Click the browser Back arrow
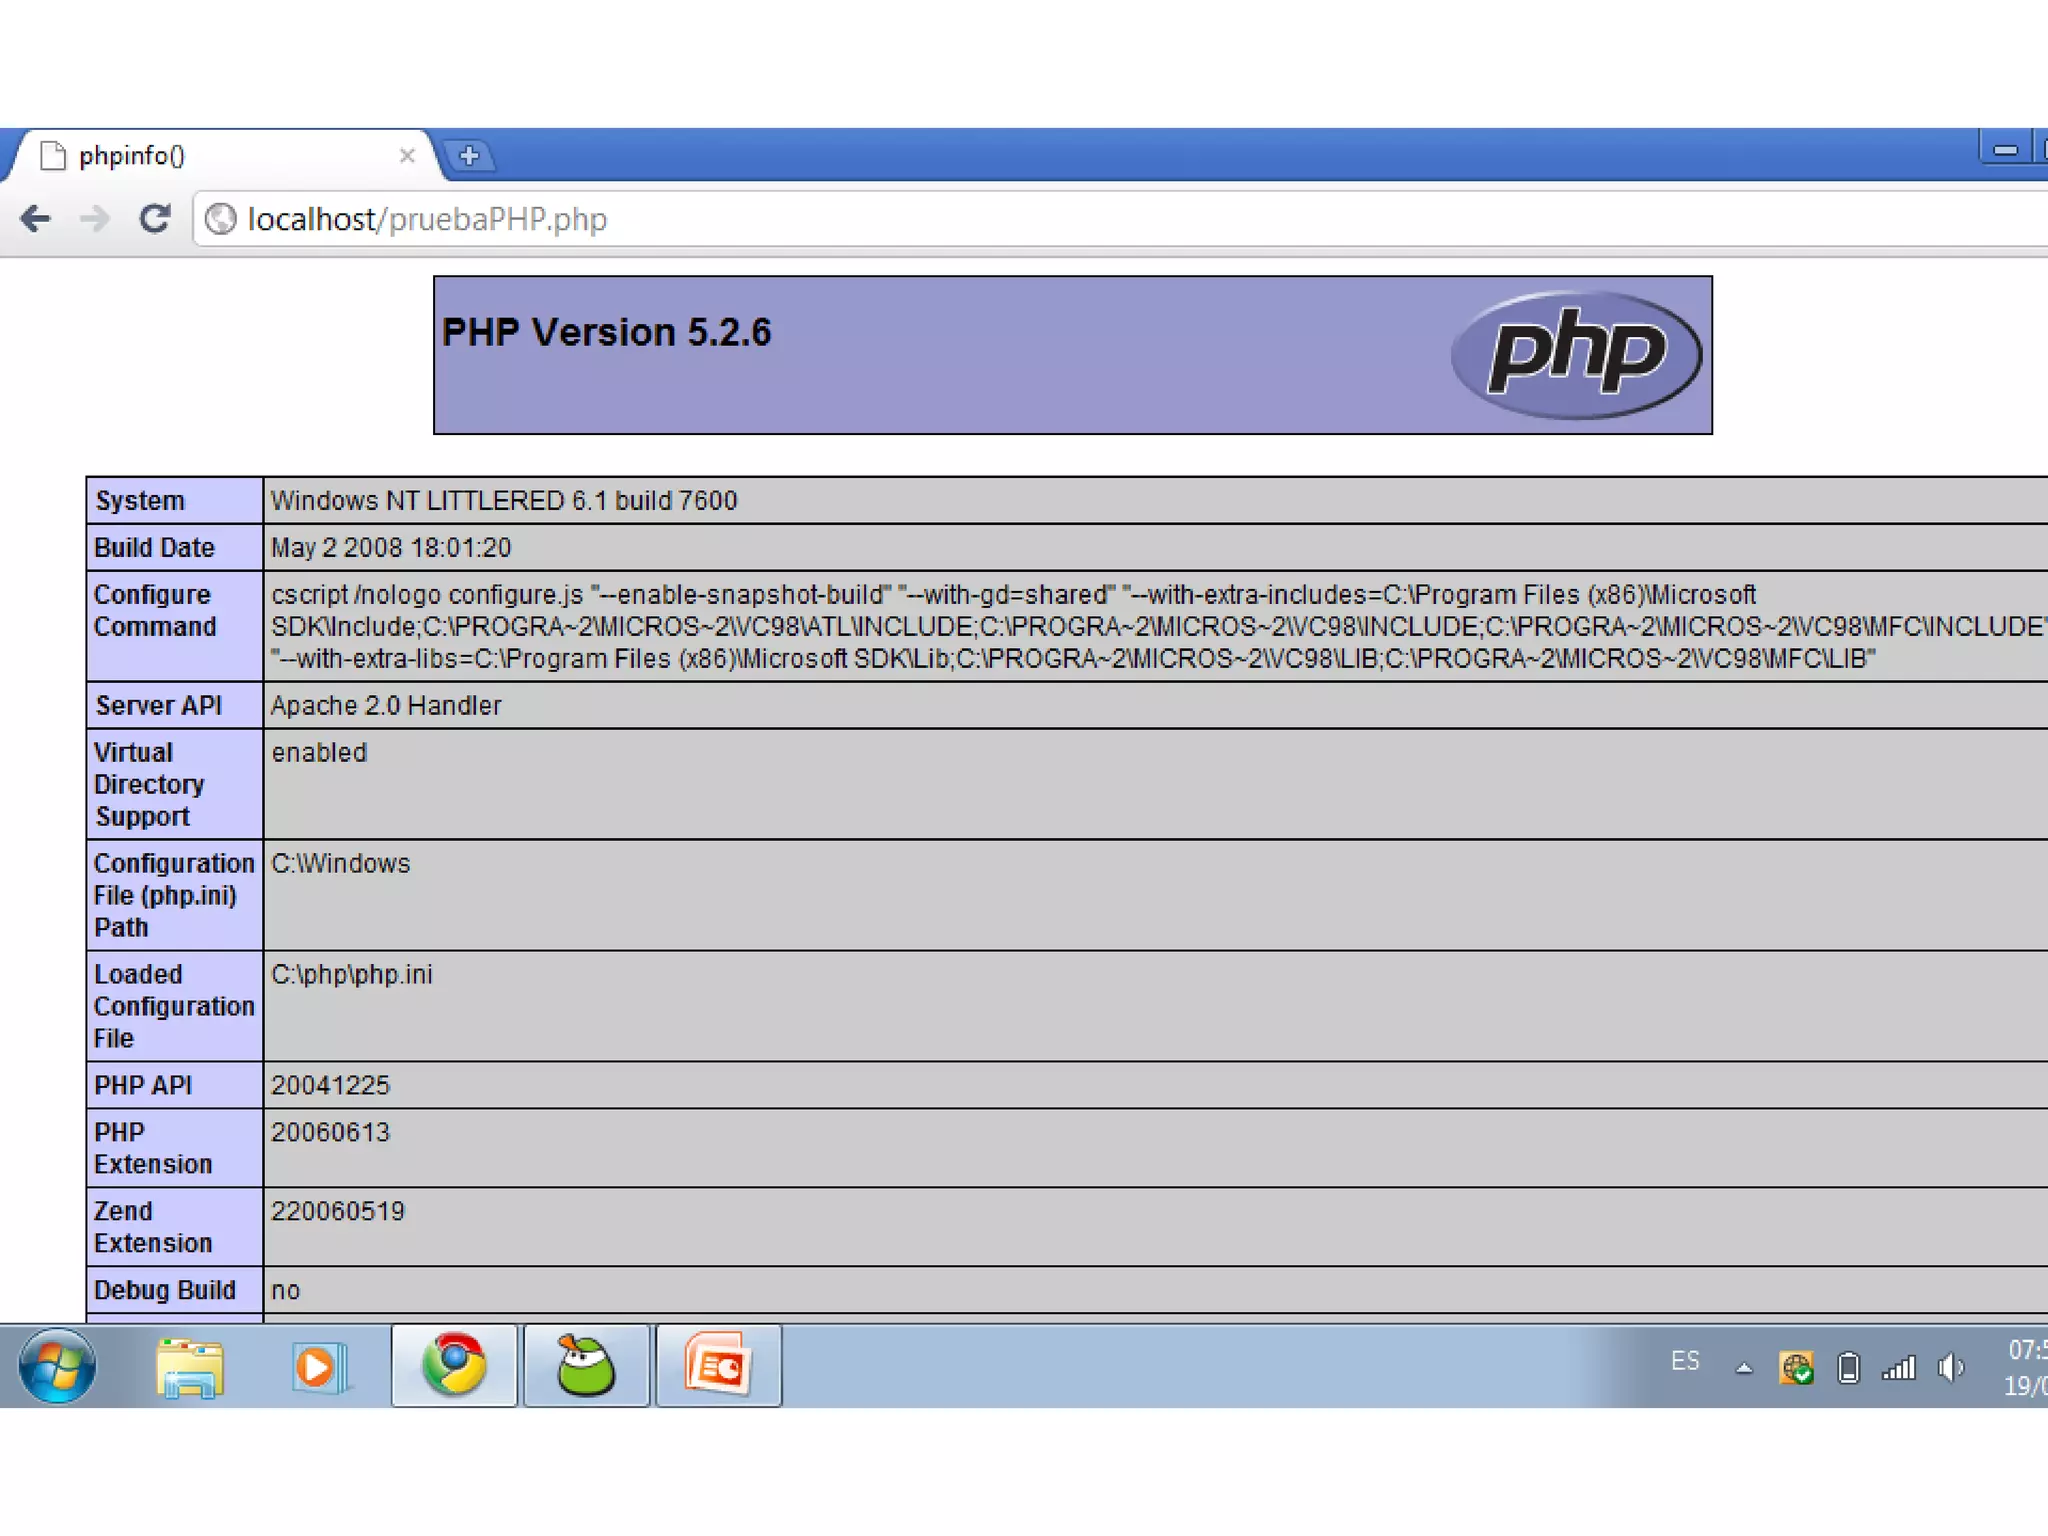 [36, 218]
